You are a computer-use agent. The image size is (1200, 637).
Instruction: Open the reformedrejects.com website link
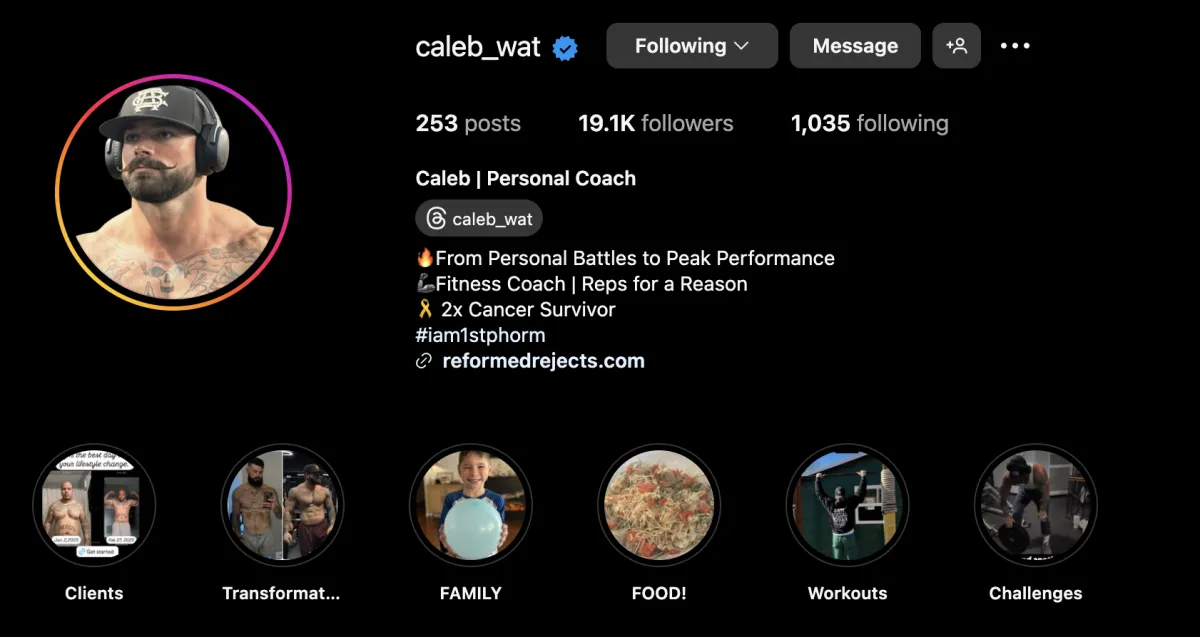pyautogui.click(x=544, y=361)
